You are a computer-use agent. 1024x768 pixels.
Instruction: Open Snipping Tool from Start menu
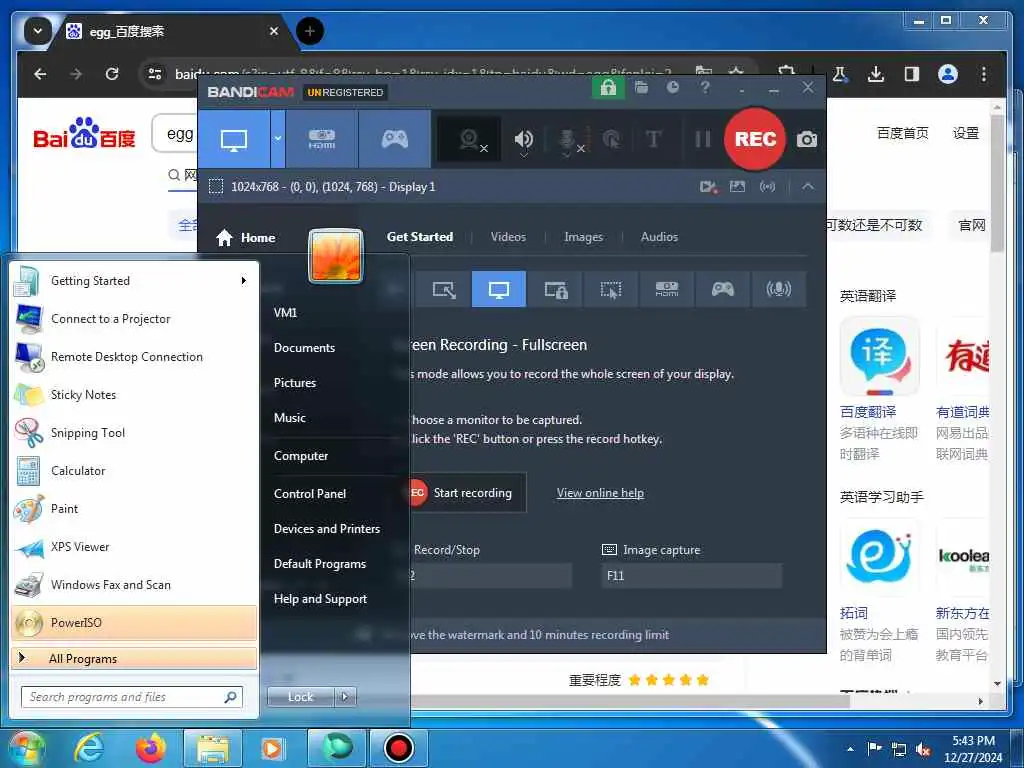tap(134, 432)
